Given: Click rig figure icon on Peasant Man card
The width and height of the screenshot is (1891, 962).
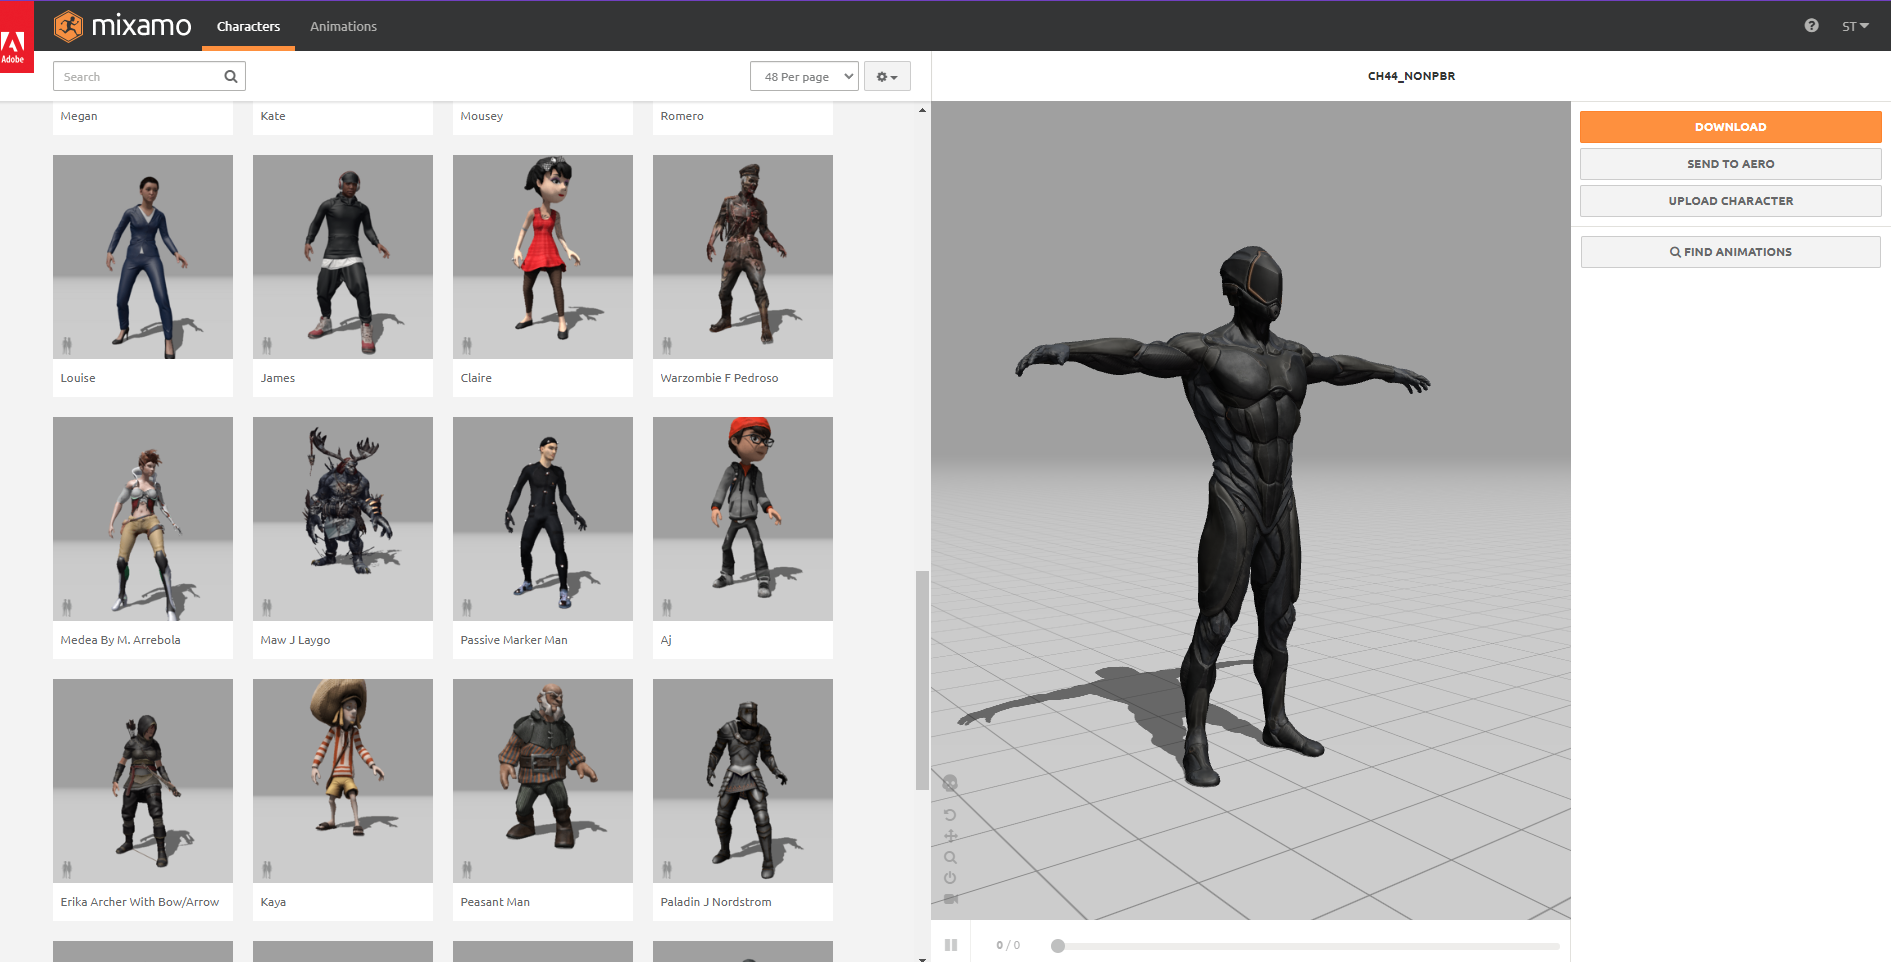Looking at the screenshot, I should pyautogui.click(x=467, y=870).
